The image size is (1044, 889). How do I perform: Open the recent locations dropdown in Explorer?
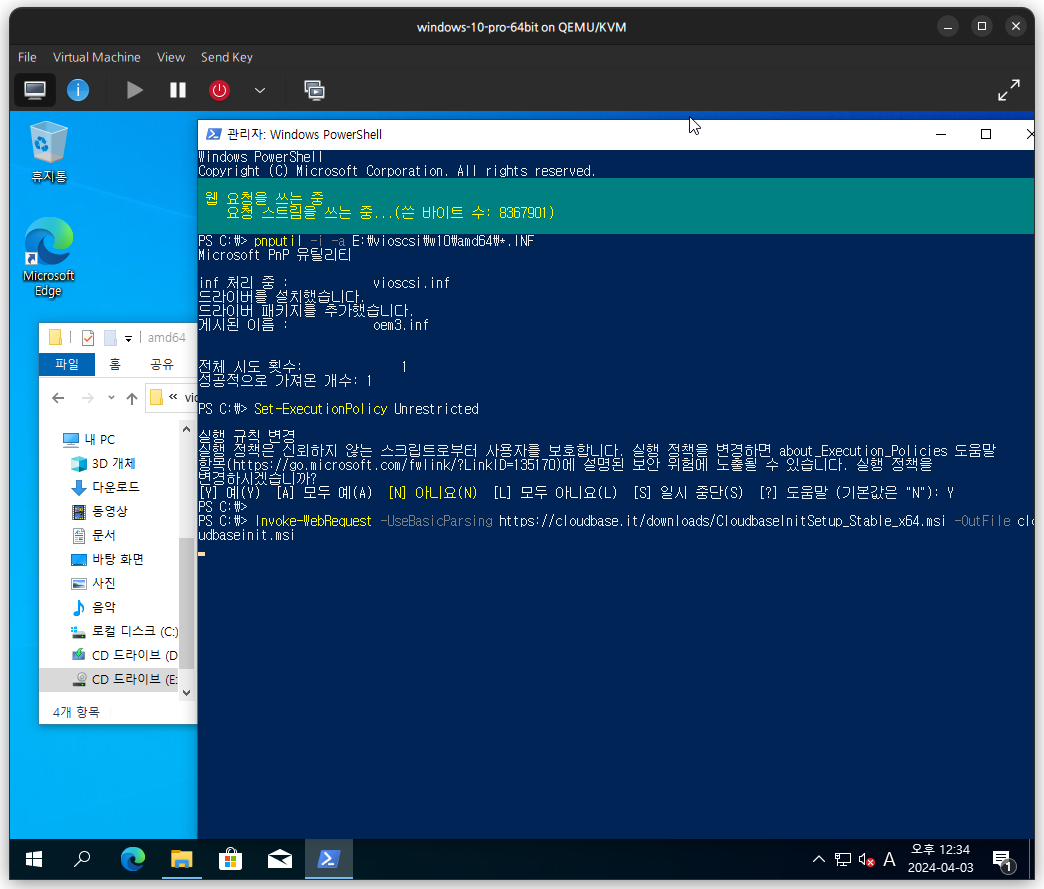point(111,398)
